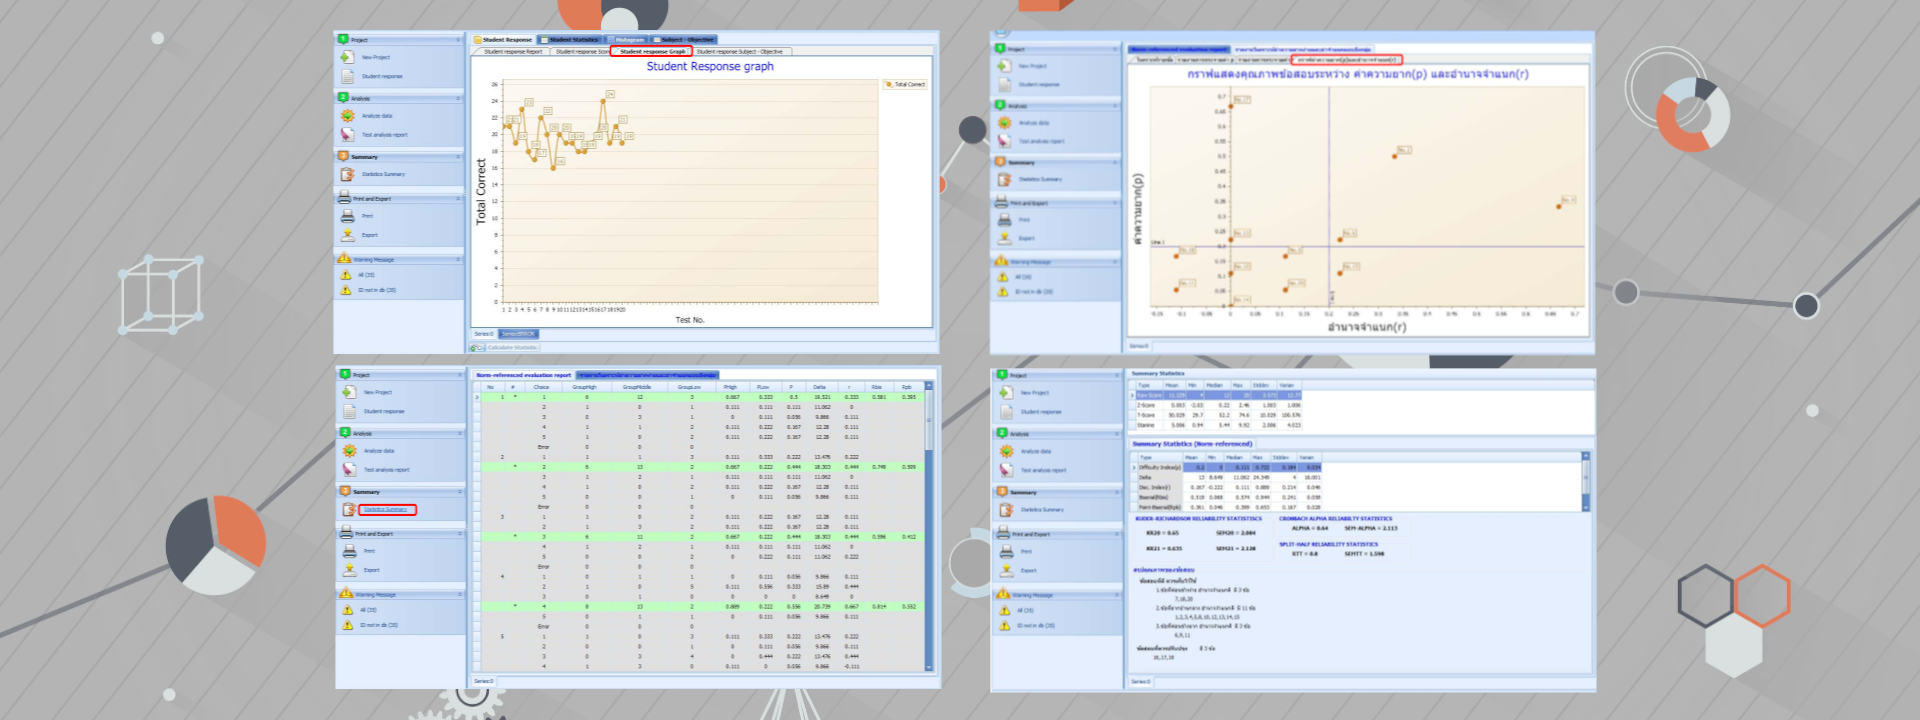Screen dimensions: 1920x720
Task: Click Series:ERROR tab below Student Response graph
Action: click(x=518, y=334)
